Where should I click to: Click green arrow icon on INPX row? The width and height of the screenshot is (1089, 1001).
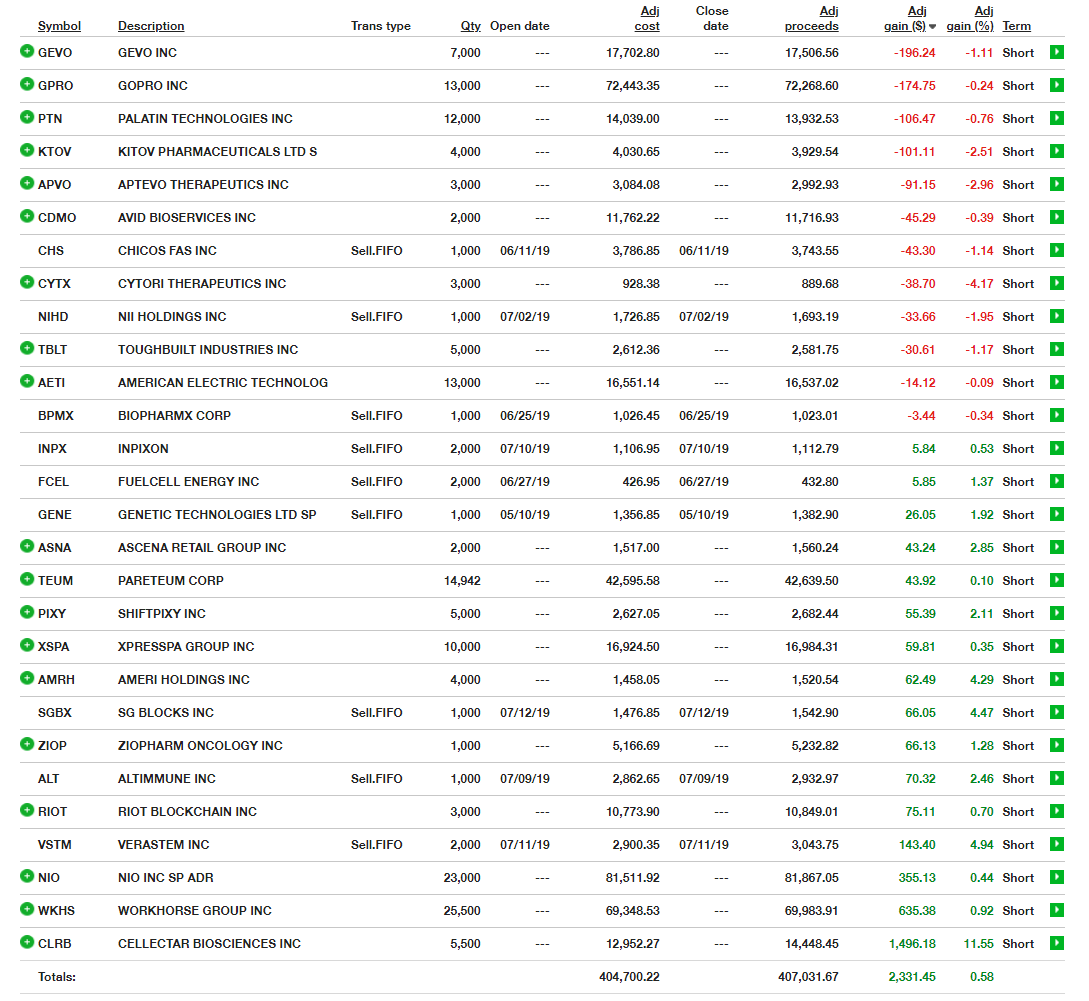tap(1057, 448)
